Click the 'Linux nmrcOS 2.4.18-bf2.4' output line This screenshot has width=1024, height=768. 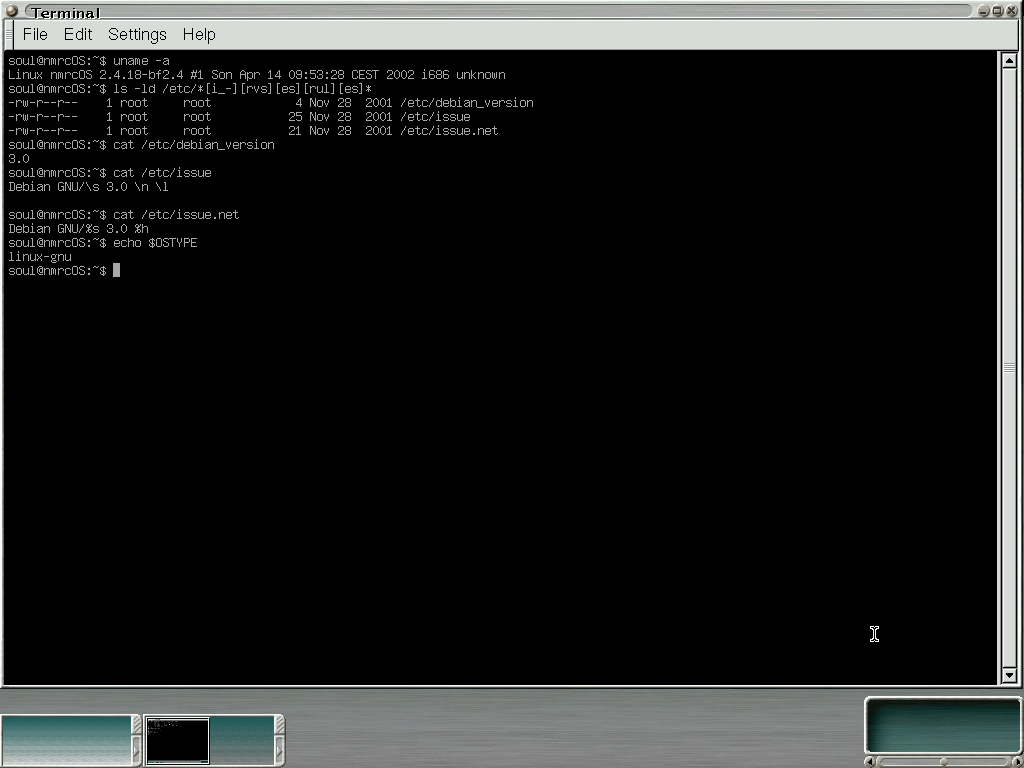point(257,74)
